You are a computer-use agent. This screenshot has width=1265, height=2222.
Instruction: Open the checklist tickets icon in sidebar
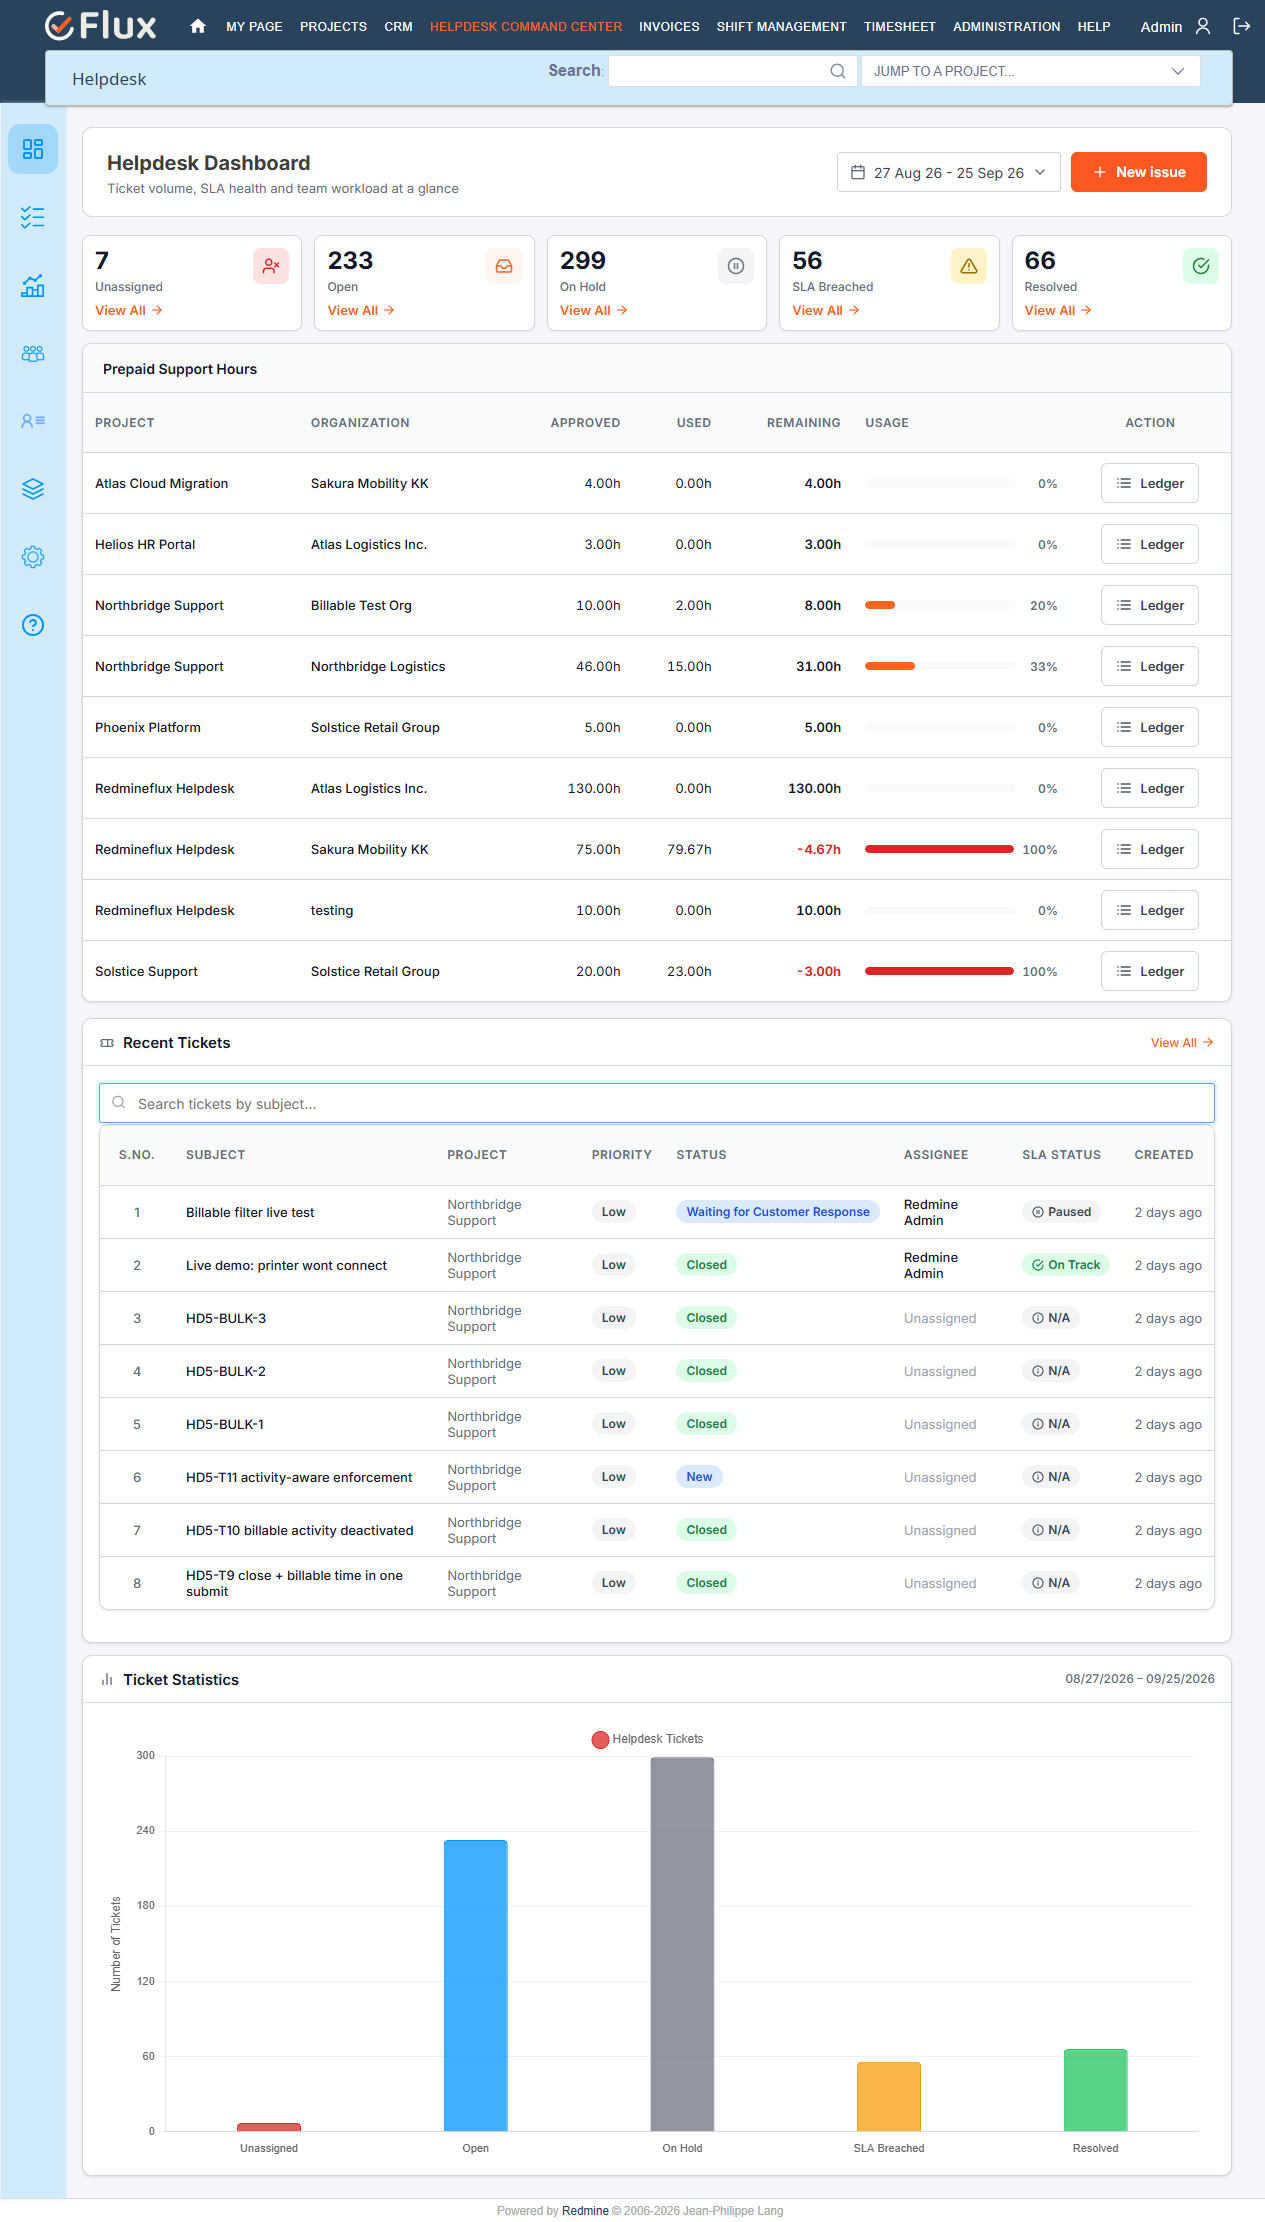[33, 217]
